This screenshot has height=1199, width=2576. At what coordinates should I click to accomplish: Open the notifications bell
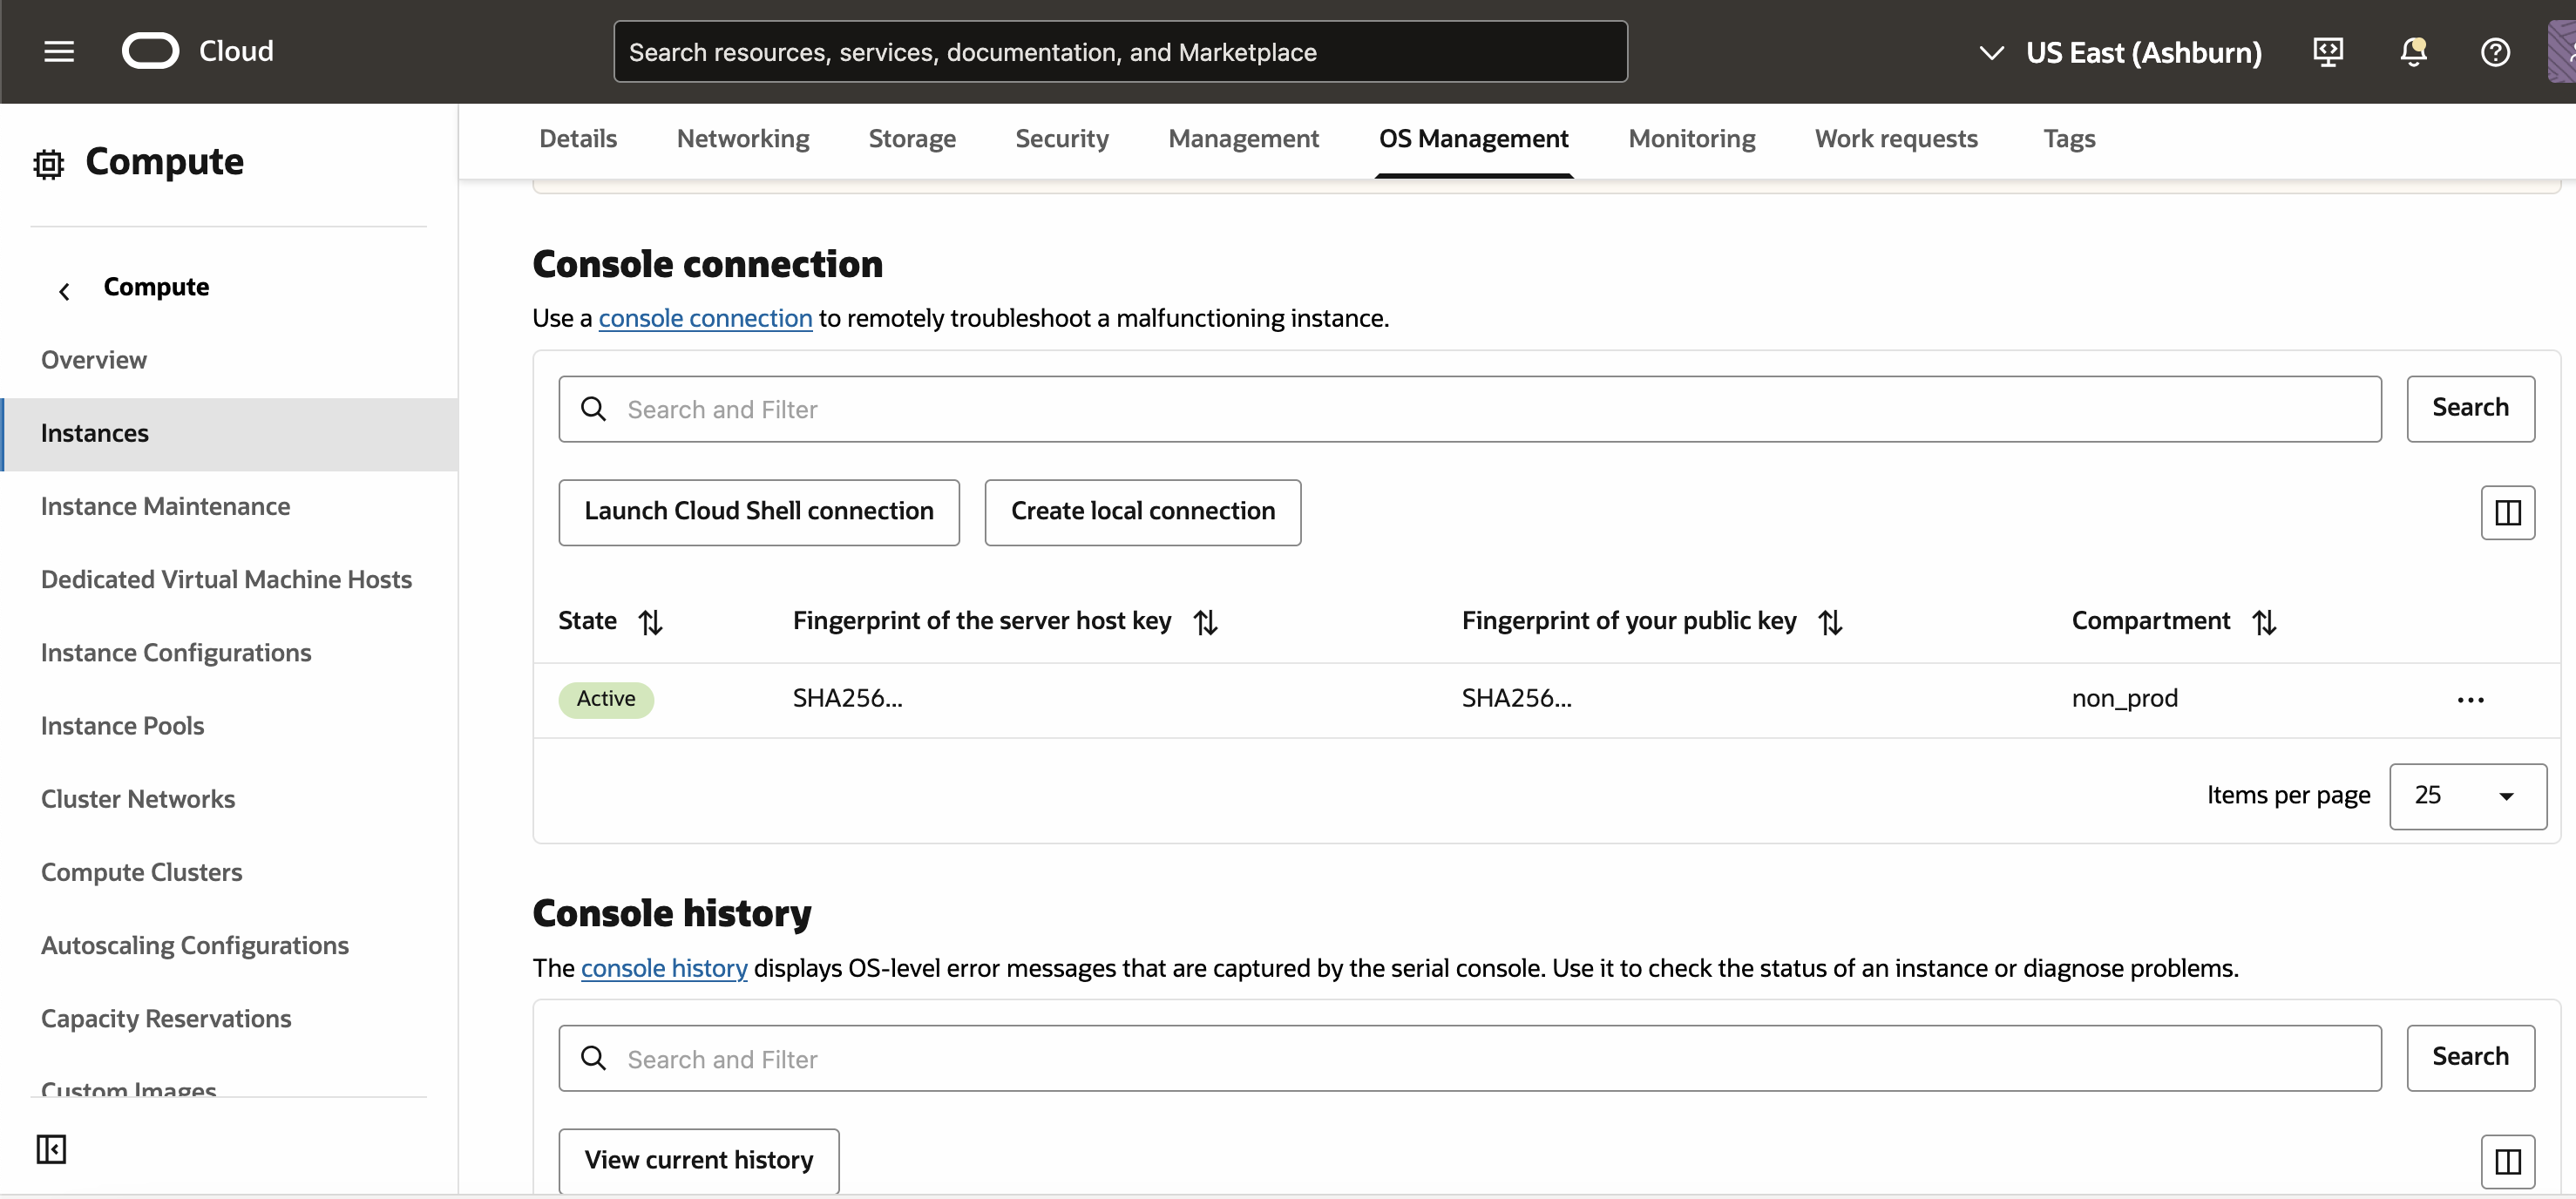[2412, 51]
